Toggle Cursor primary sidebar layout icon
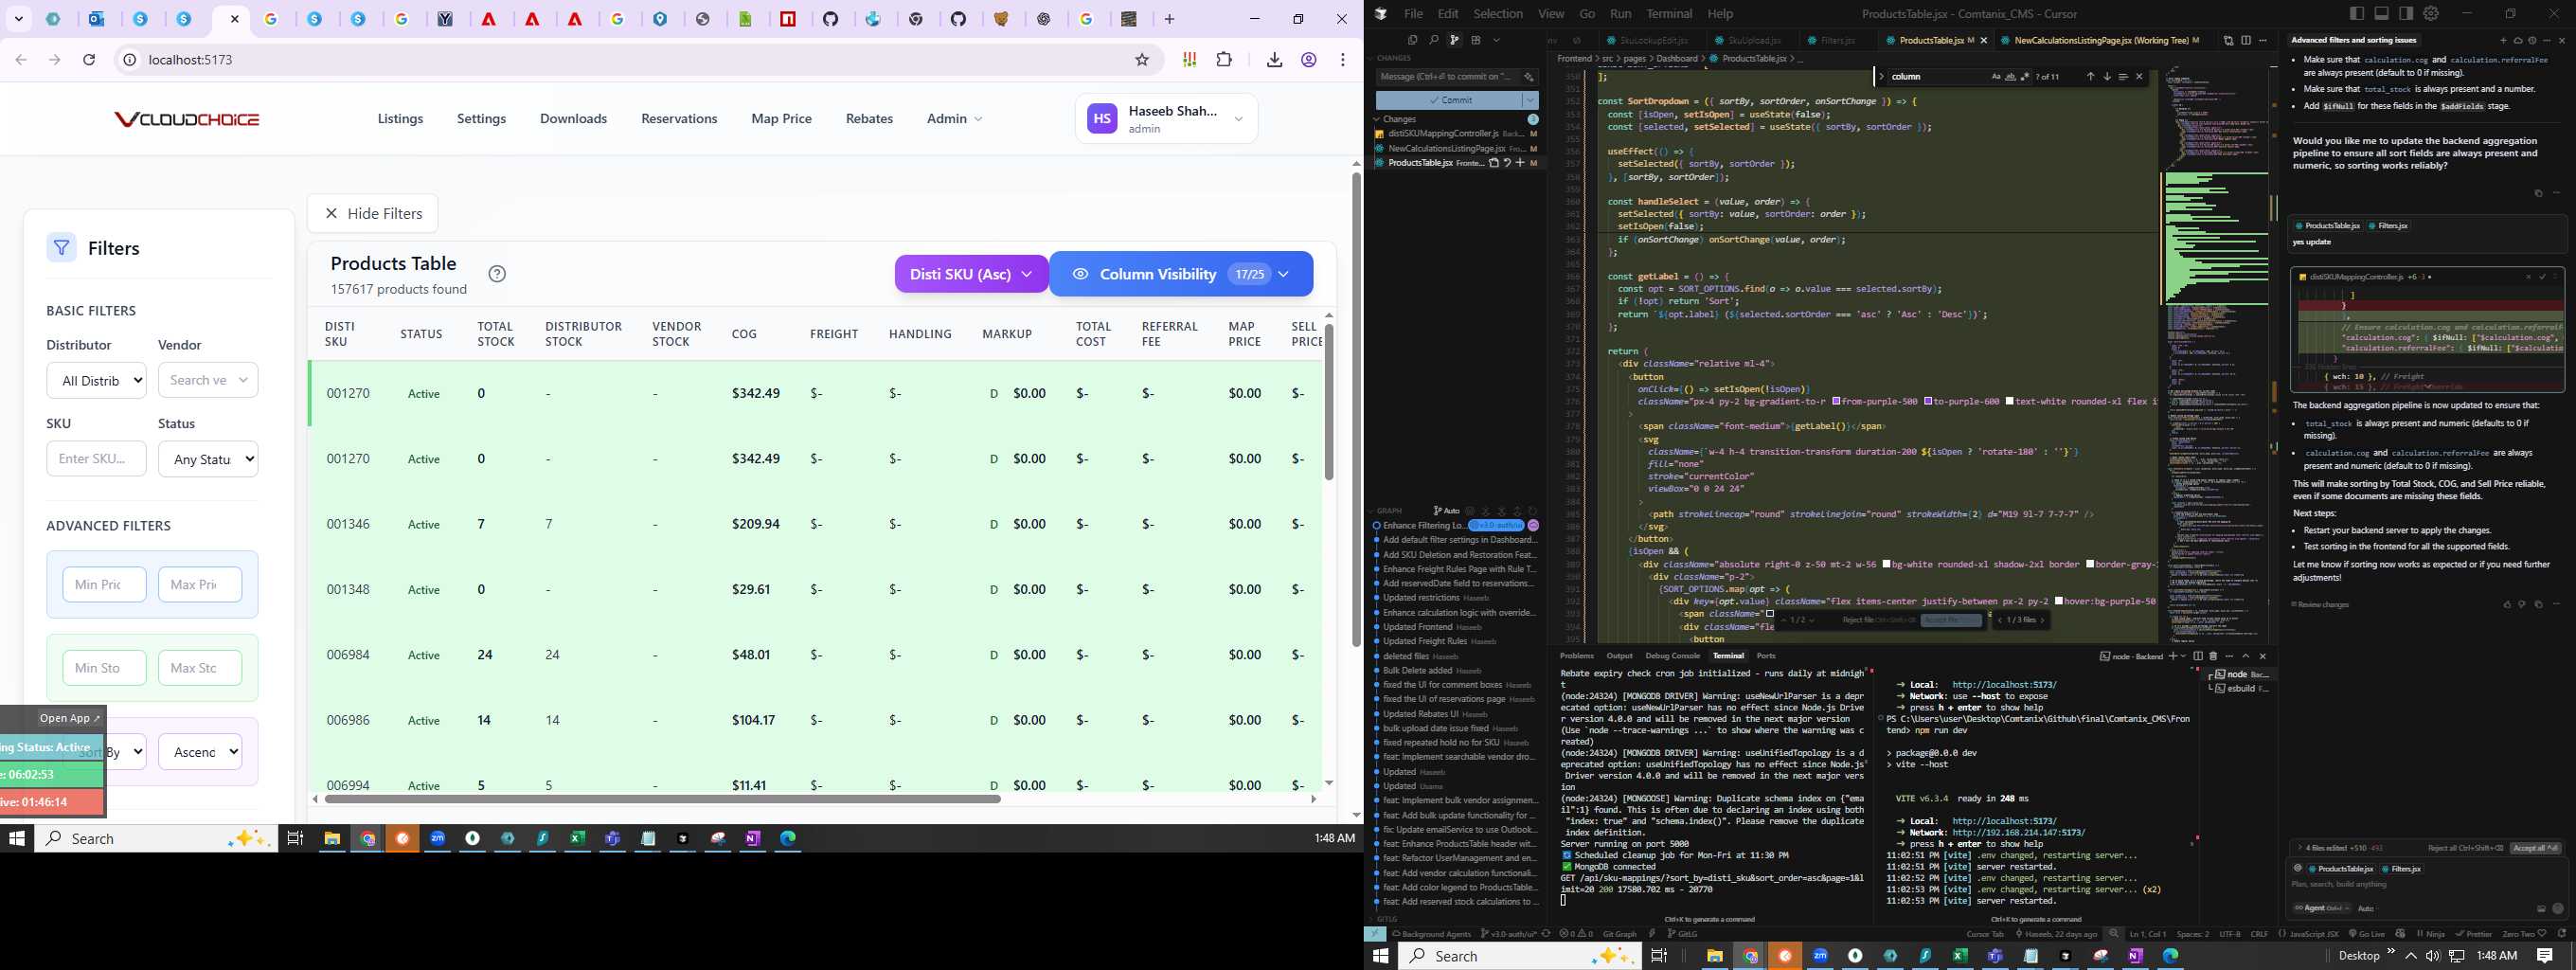2576x970 pixels. coord(2357,13)
